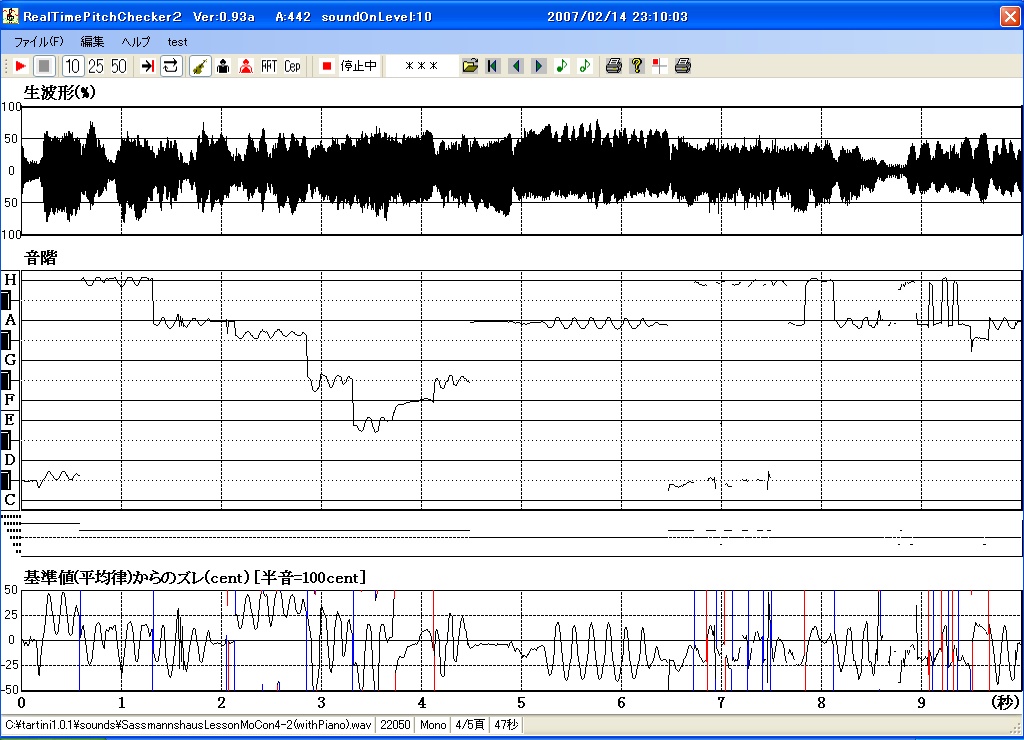
Task: Click the 音階 scale heading
Action: (40, 258)
